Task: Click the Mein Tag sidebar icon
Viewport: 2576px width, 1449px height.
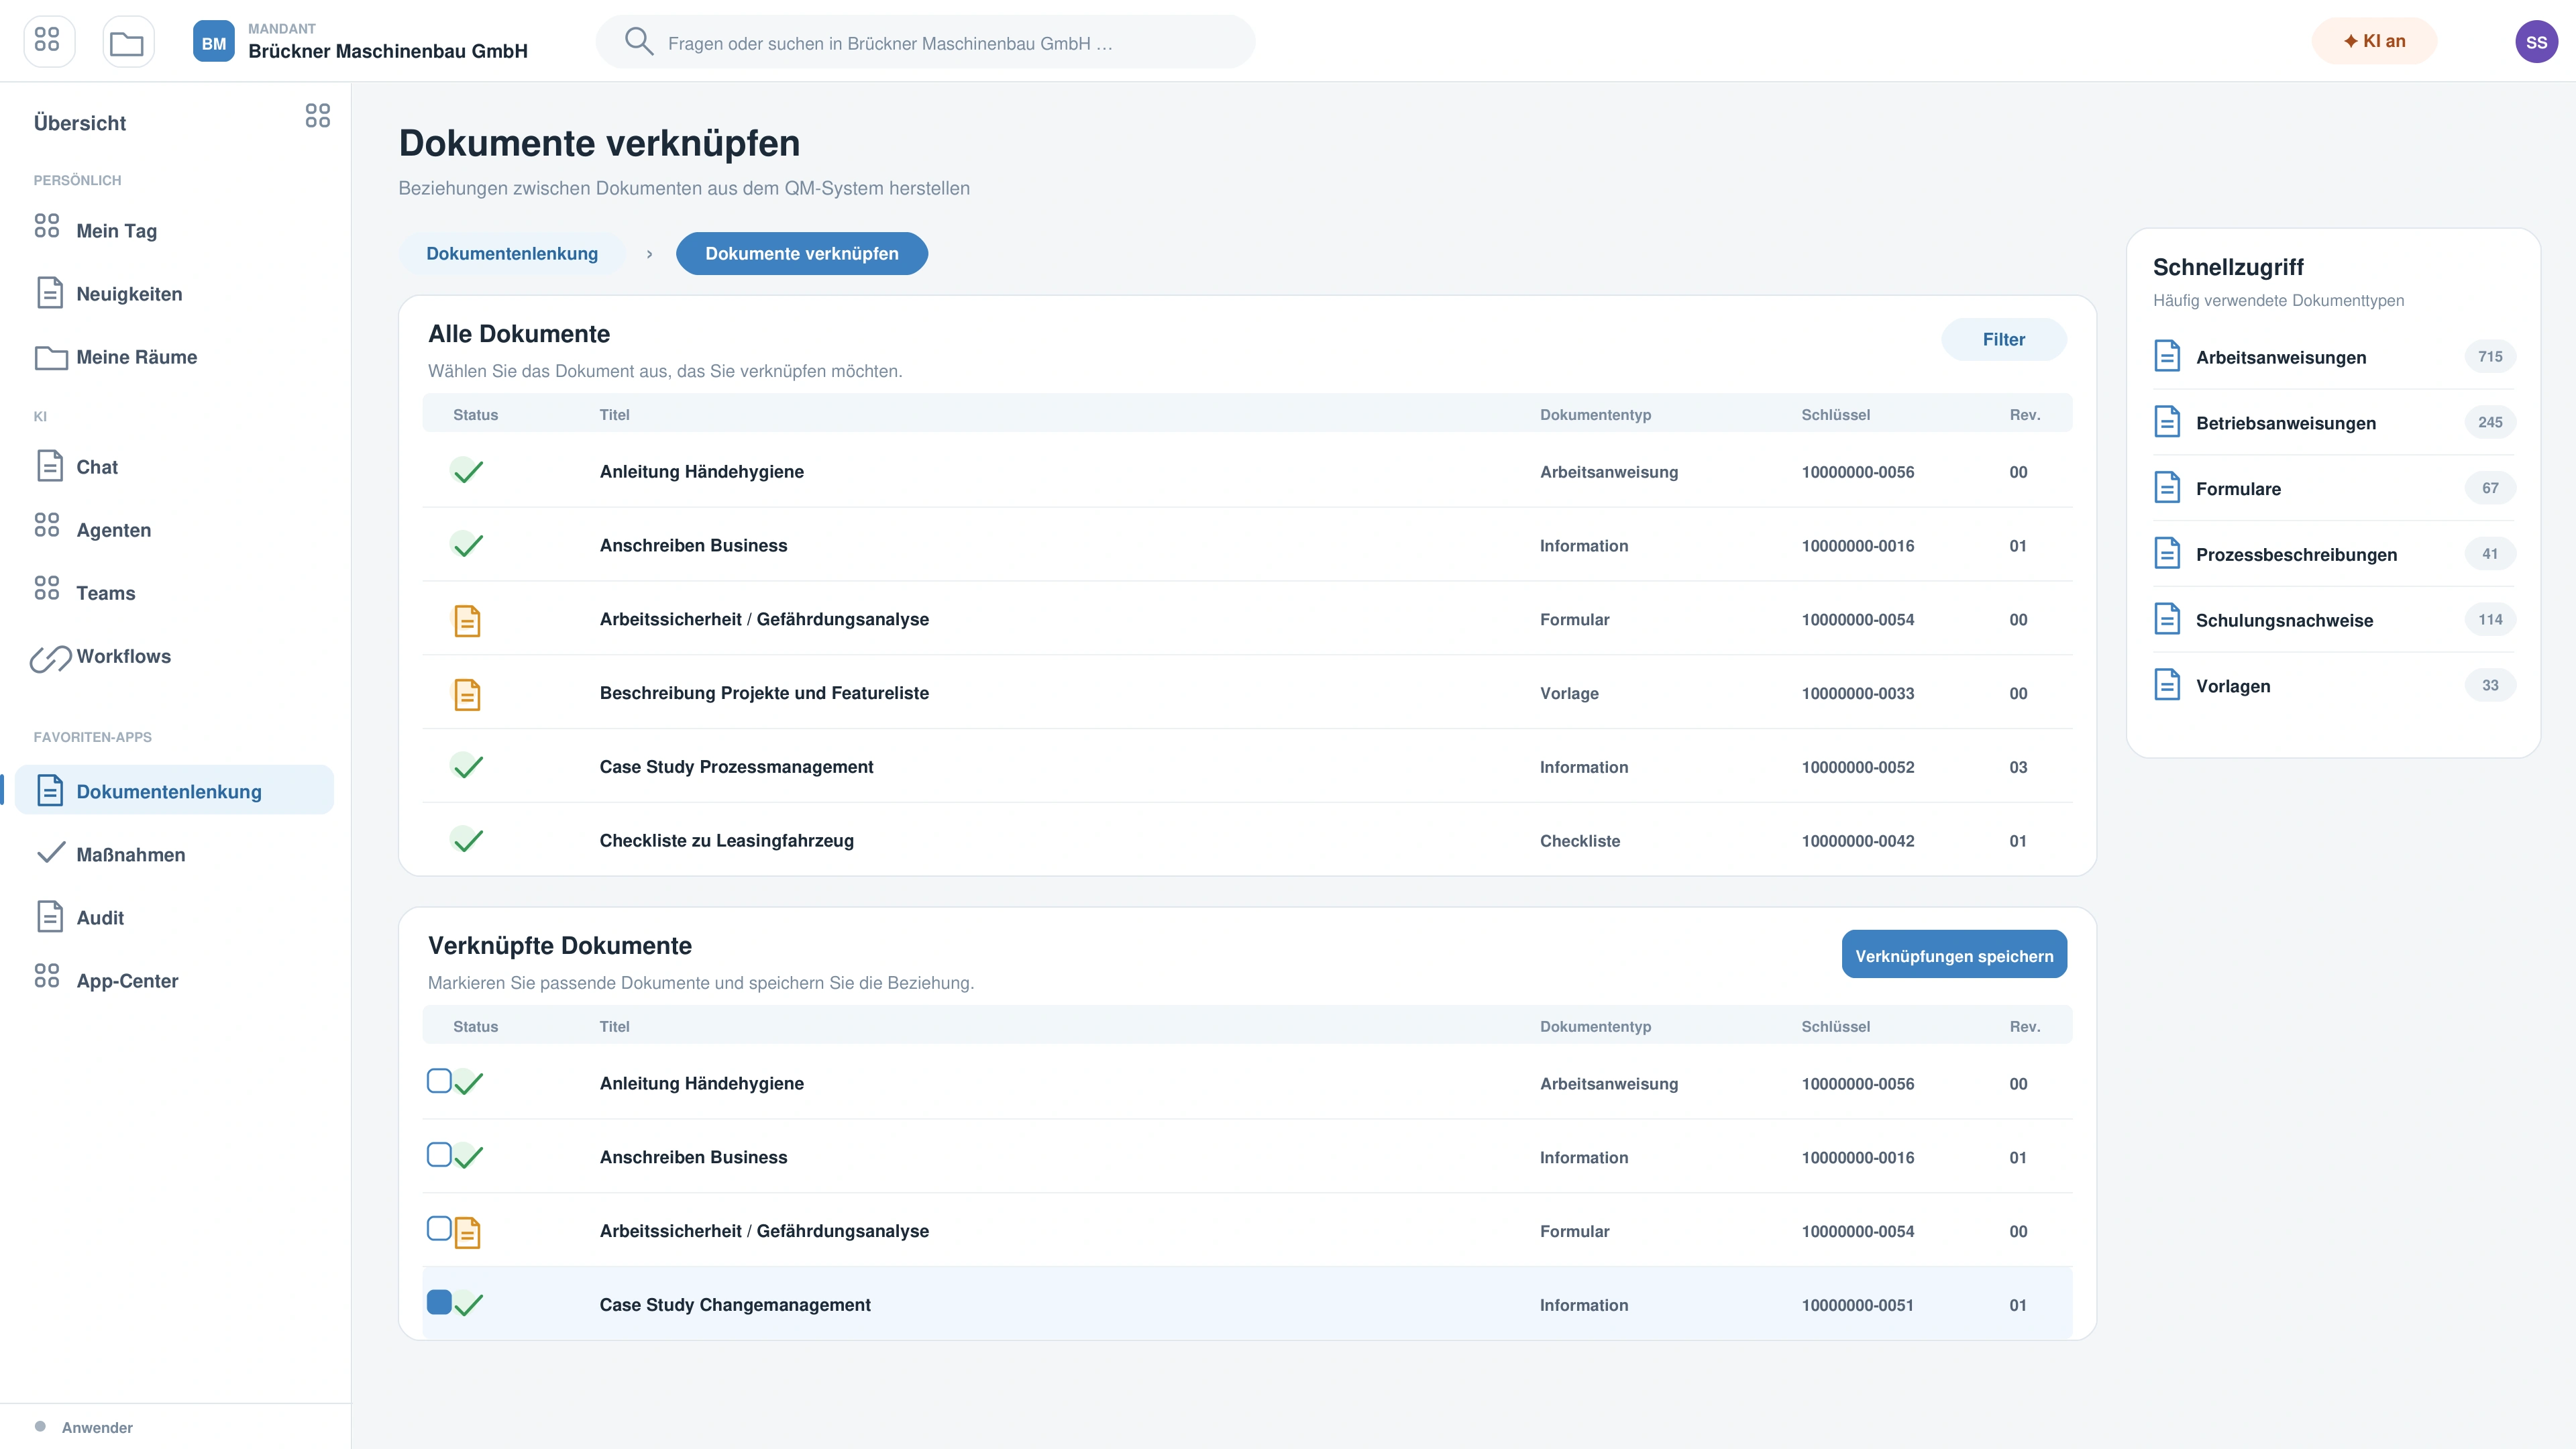Action: click(x=47, y=226)
